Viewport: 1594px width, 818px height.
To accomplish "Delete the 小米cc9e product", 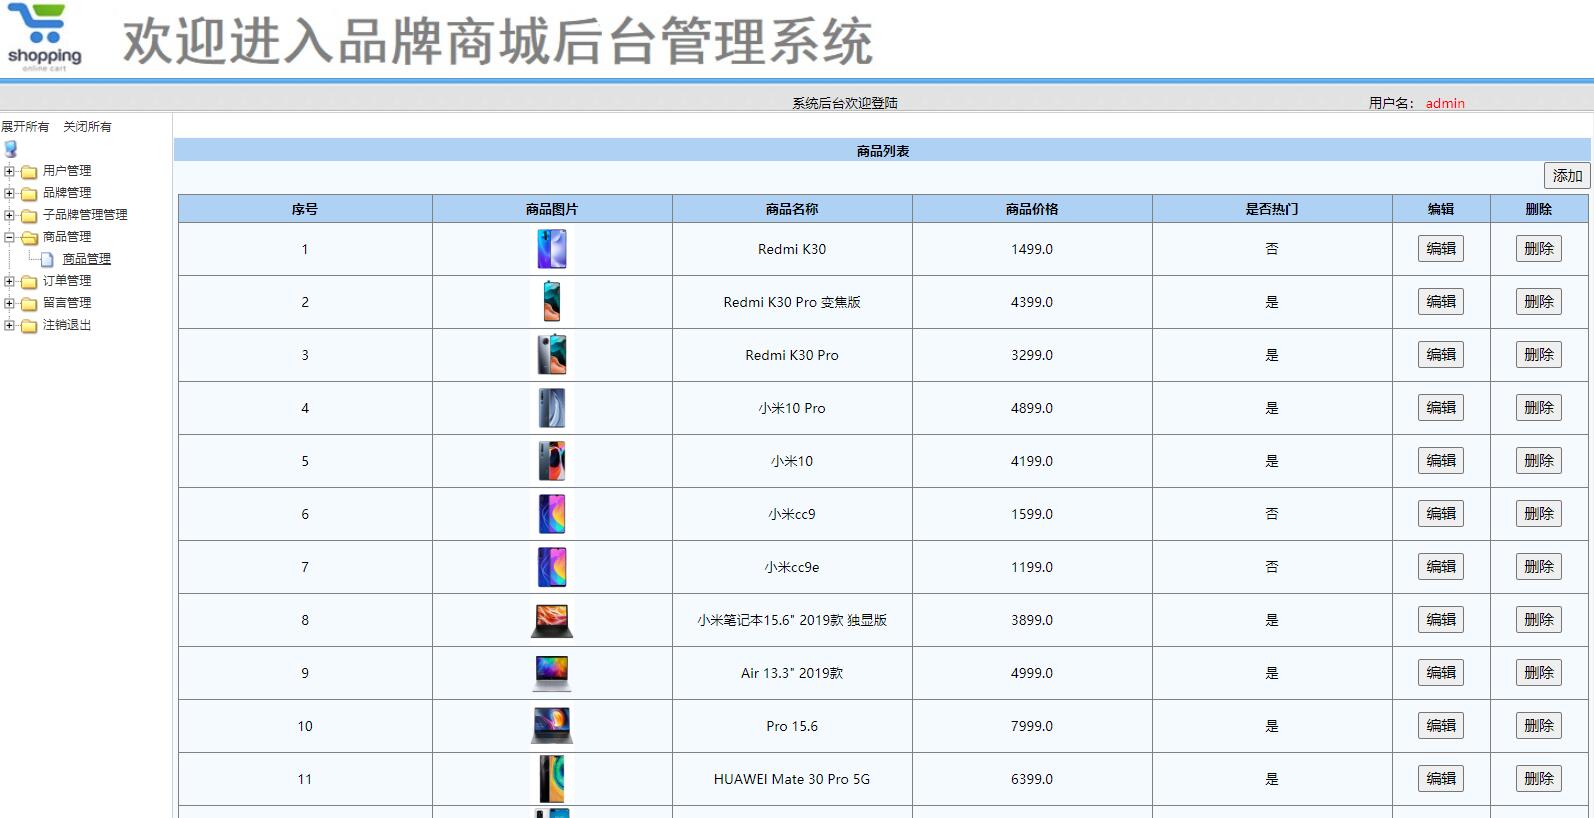I will tap(1539, 567).
